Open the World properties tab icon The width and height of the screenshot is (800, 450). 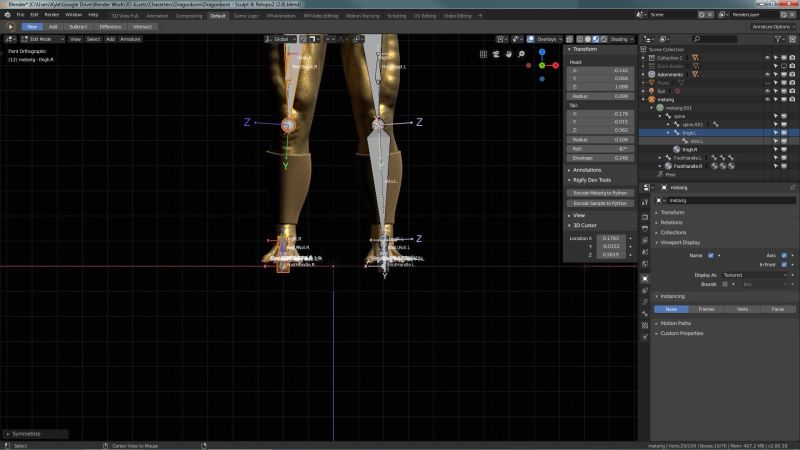(645, 264)
